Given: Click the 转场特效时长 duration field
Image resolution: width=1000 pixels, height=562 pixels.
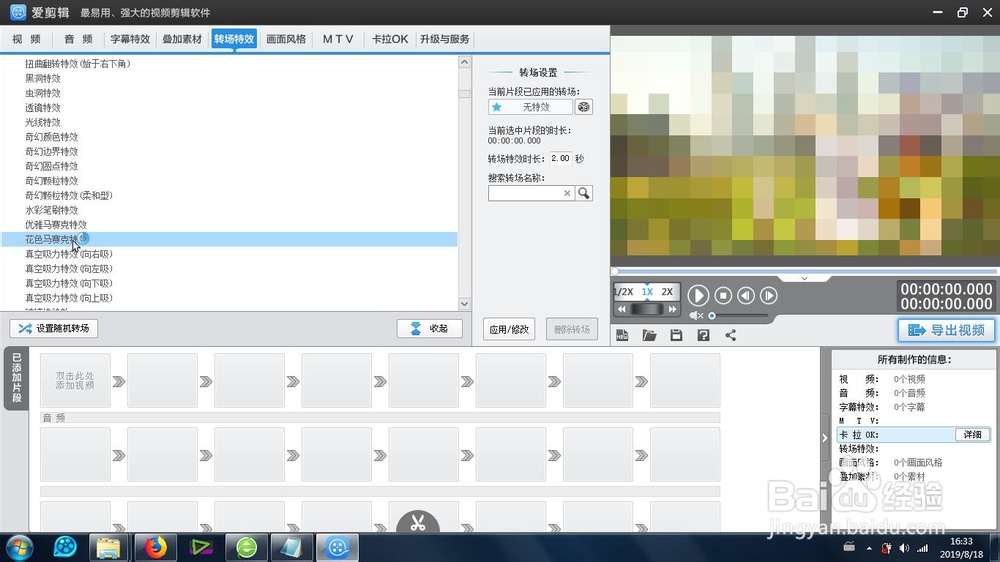Looking at the screenshot, I should point(561,158).
